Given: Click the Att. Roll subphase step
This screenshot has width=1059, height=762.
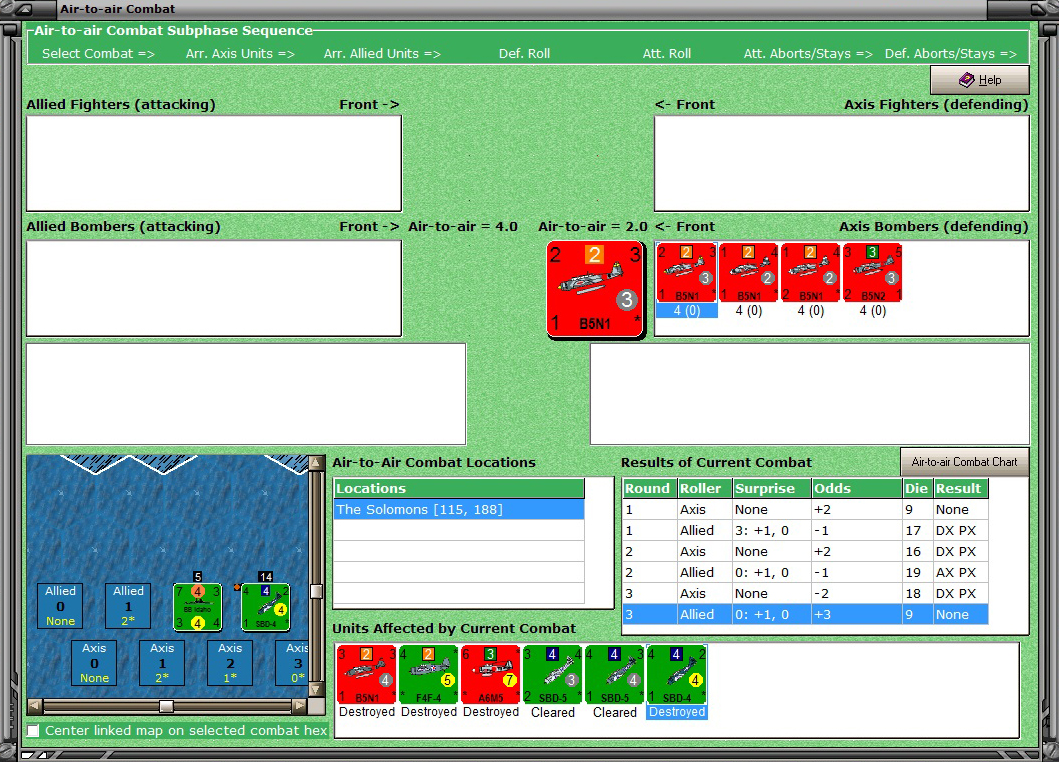Looking at the screenshot, I should click(667, 53).
